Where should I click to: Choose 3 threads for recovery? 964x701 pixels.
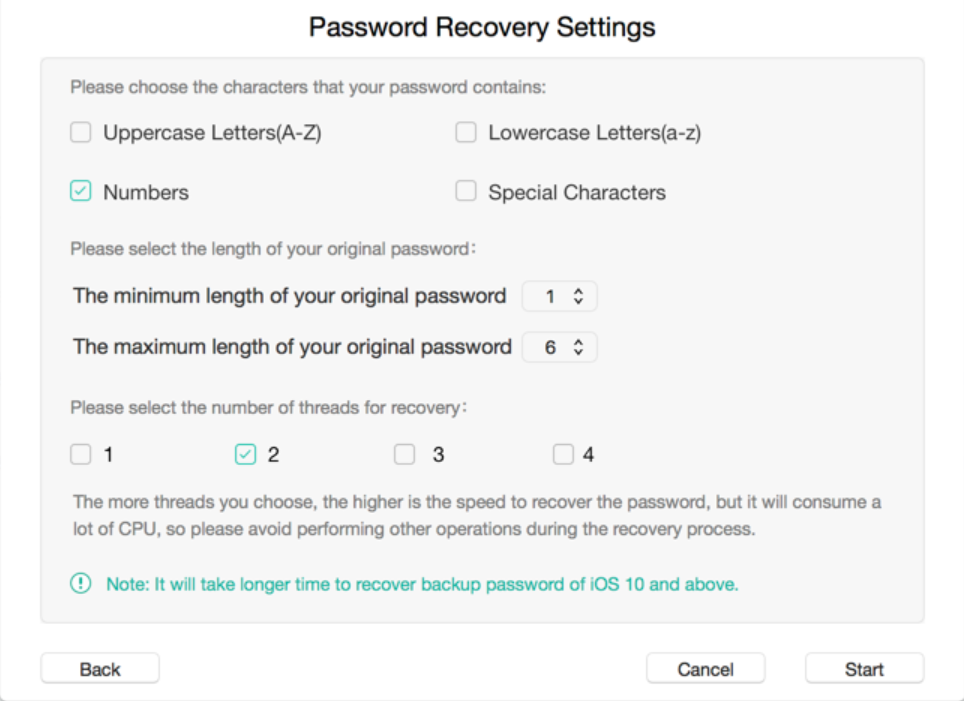404,455
